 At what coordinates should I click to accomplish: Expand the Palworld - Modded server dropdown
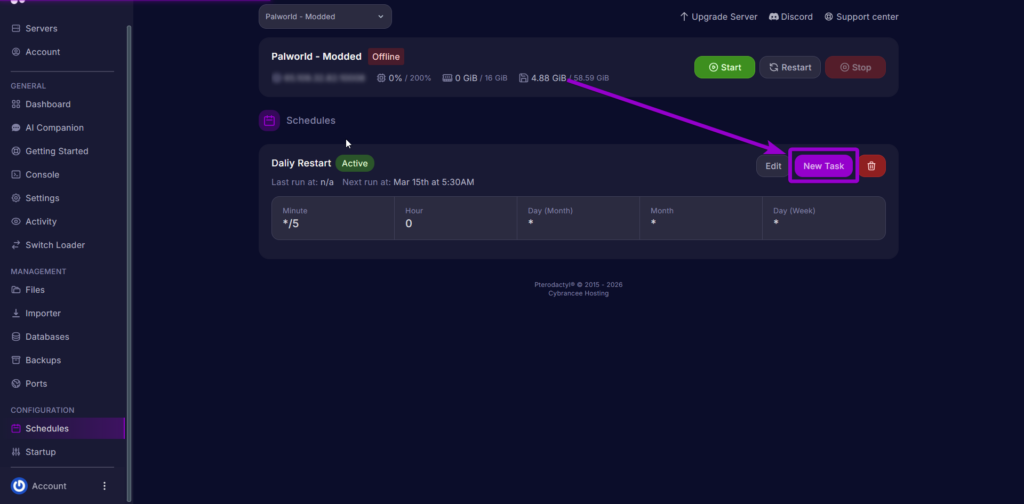tap(325, 17)
